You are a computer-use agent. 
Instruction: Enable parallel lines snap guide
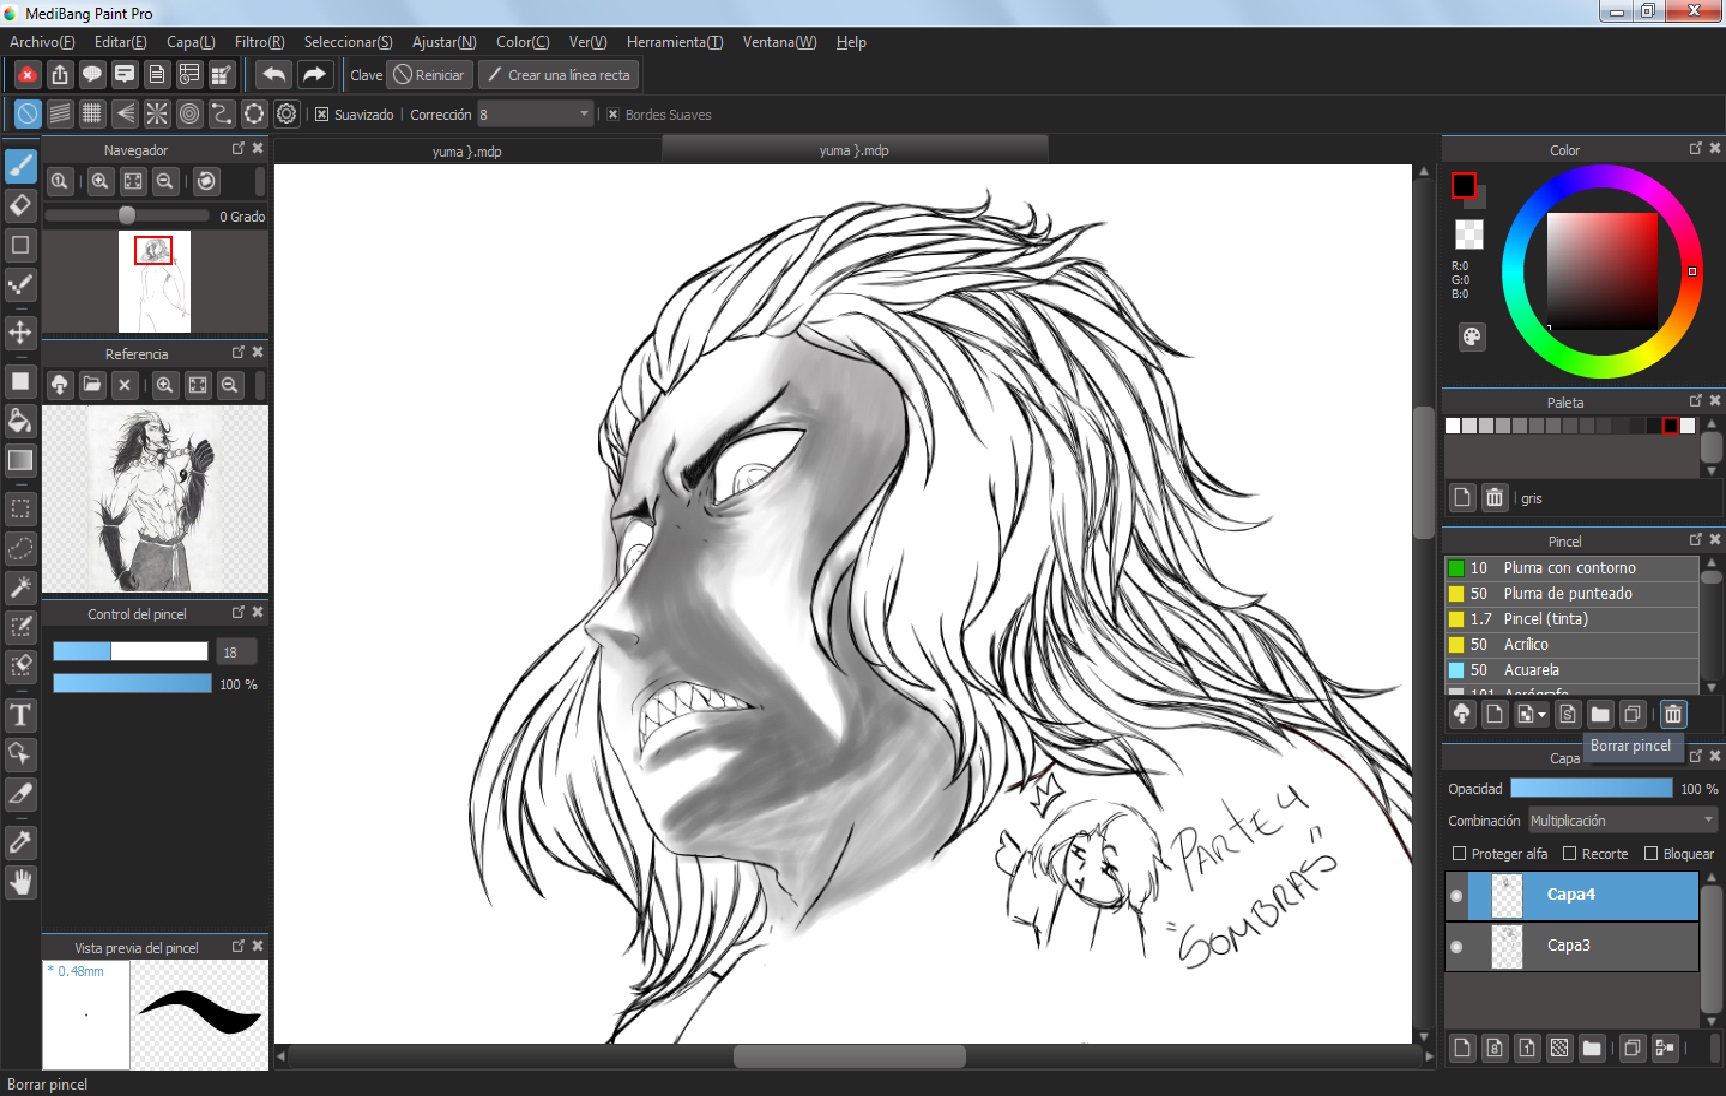(x=60, y=114)
